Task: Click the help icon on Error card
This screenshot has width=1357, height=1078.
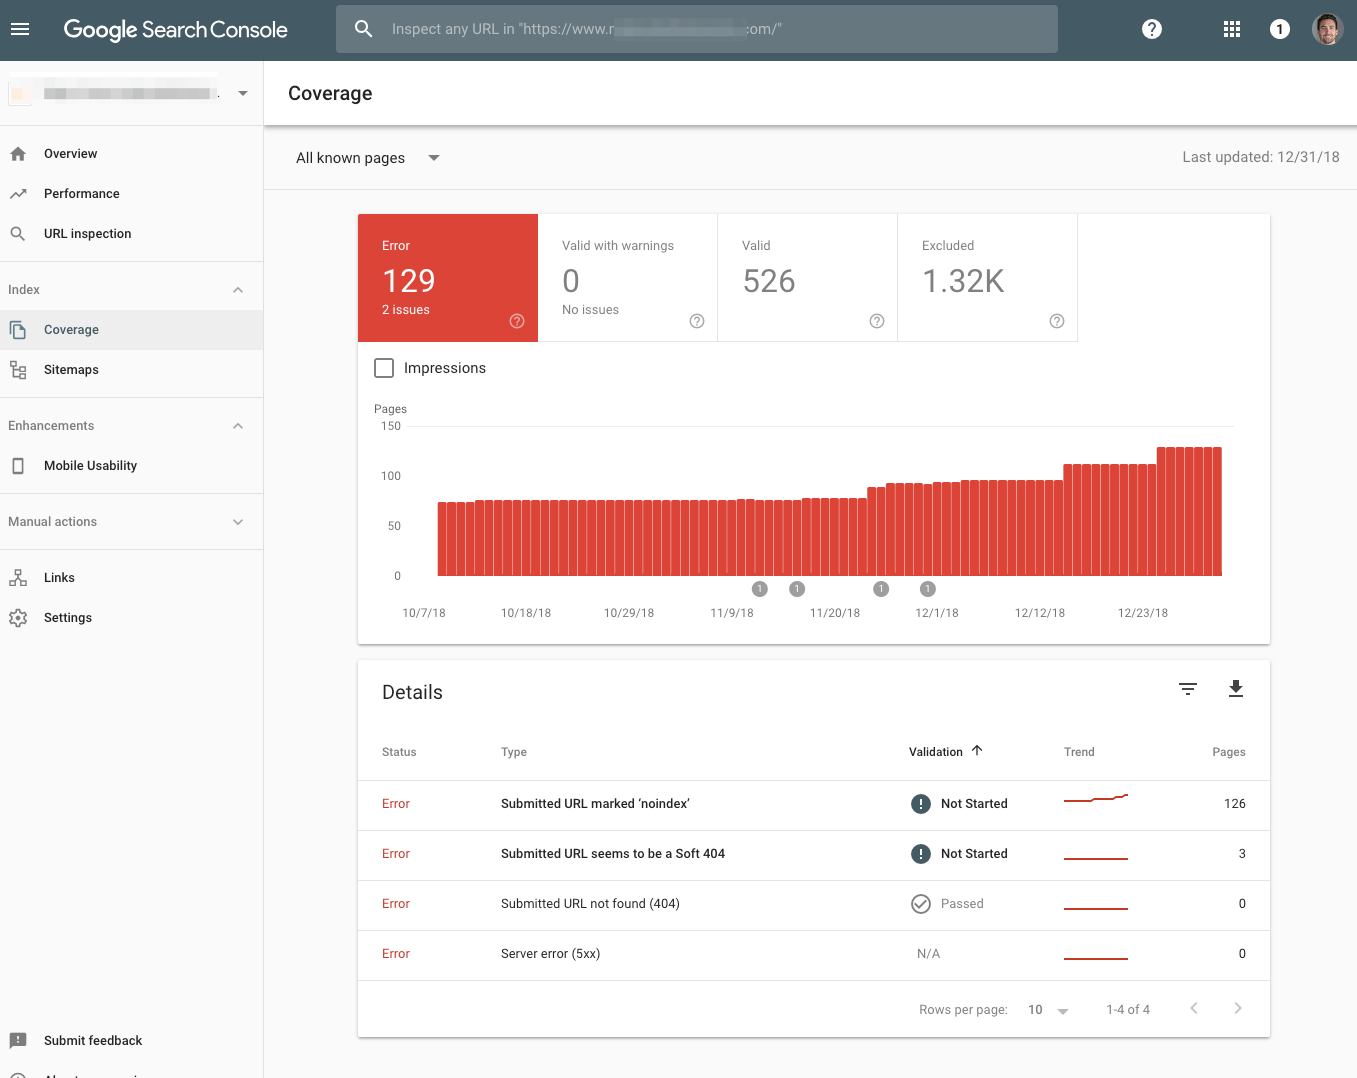Action: (x=517, y=321)
